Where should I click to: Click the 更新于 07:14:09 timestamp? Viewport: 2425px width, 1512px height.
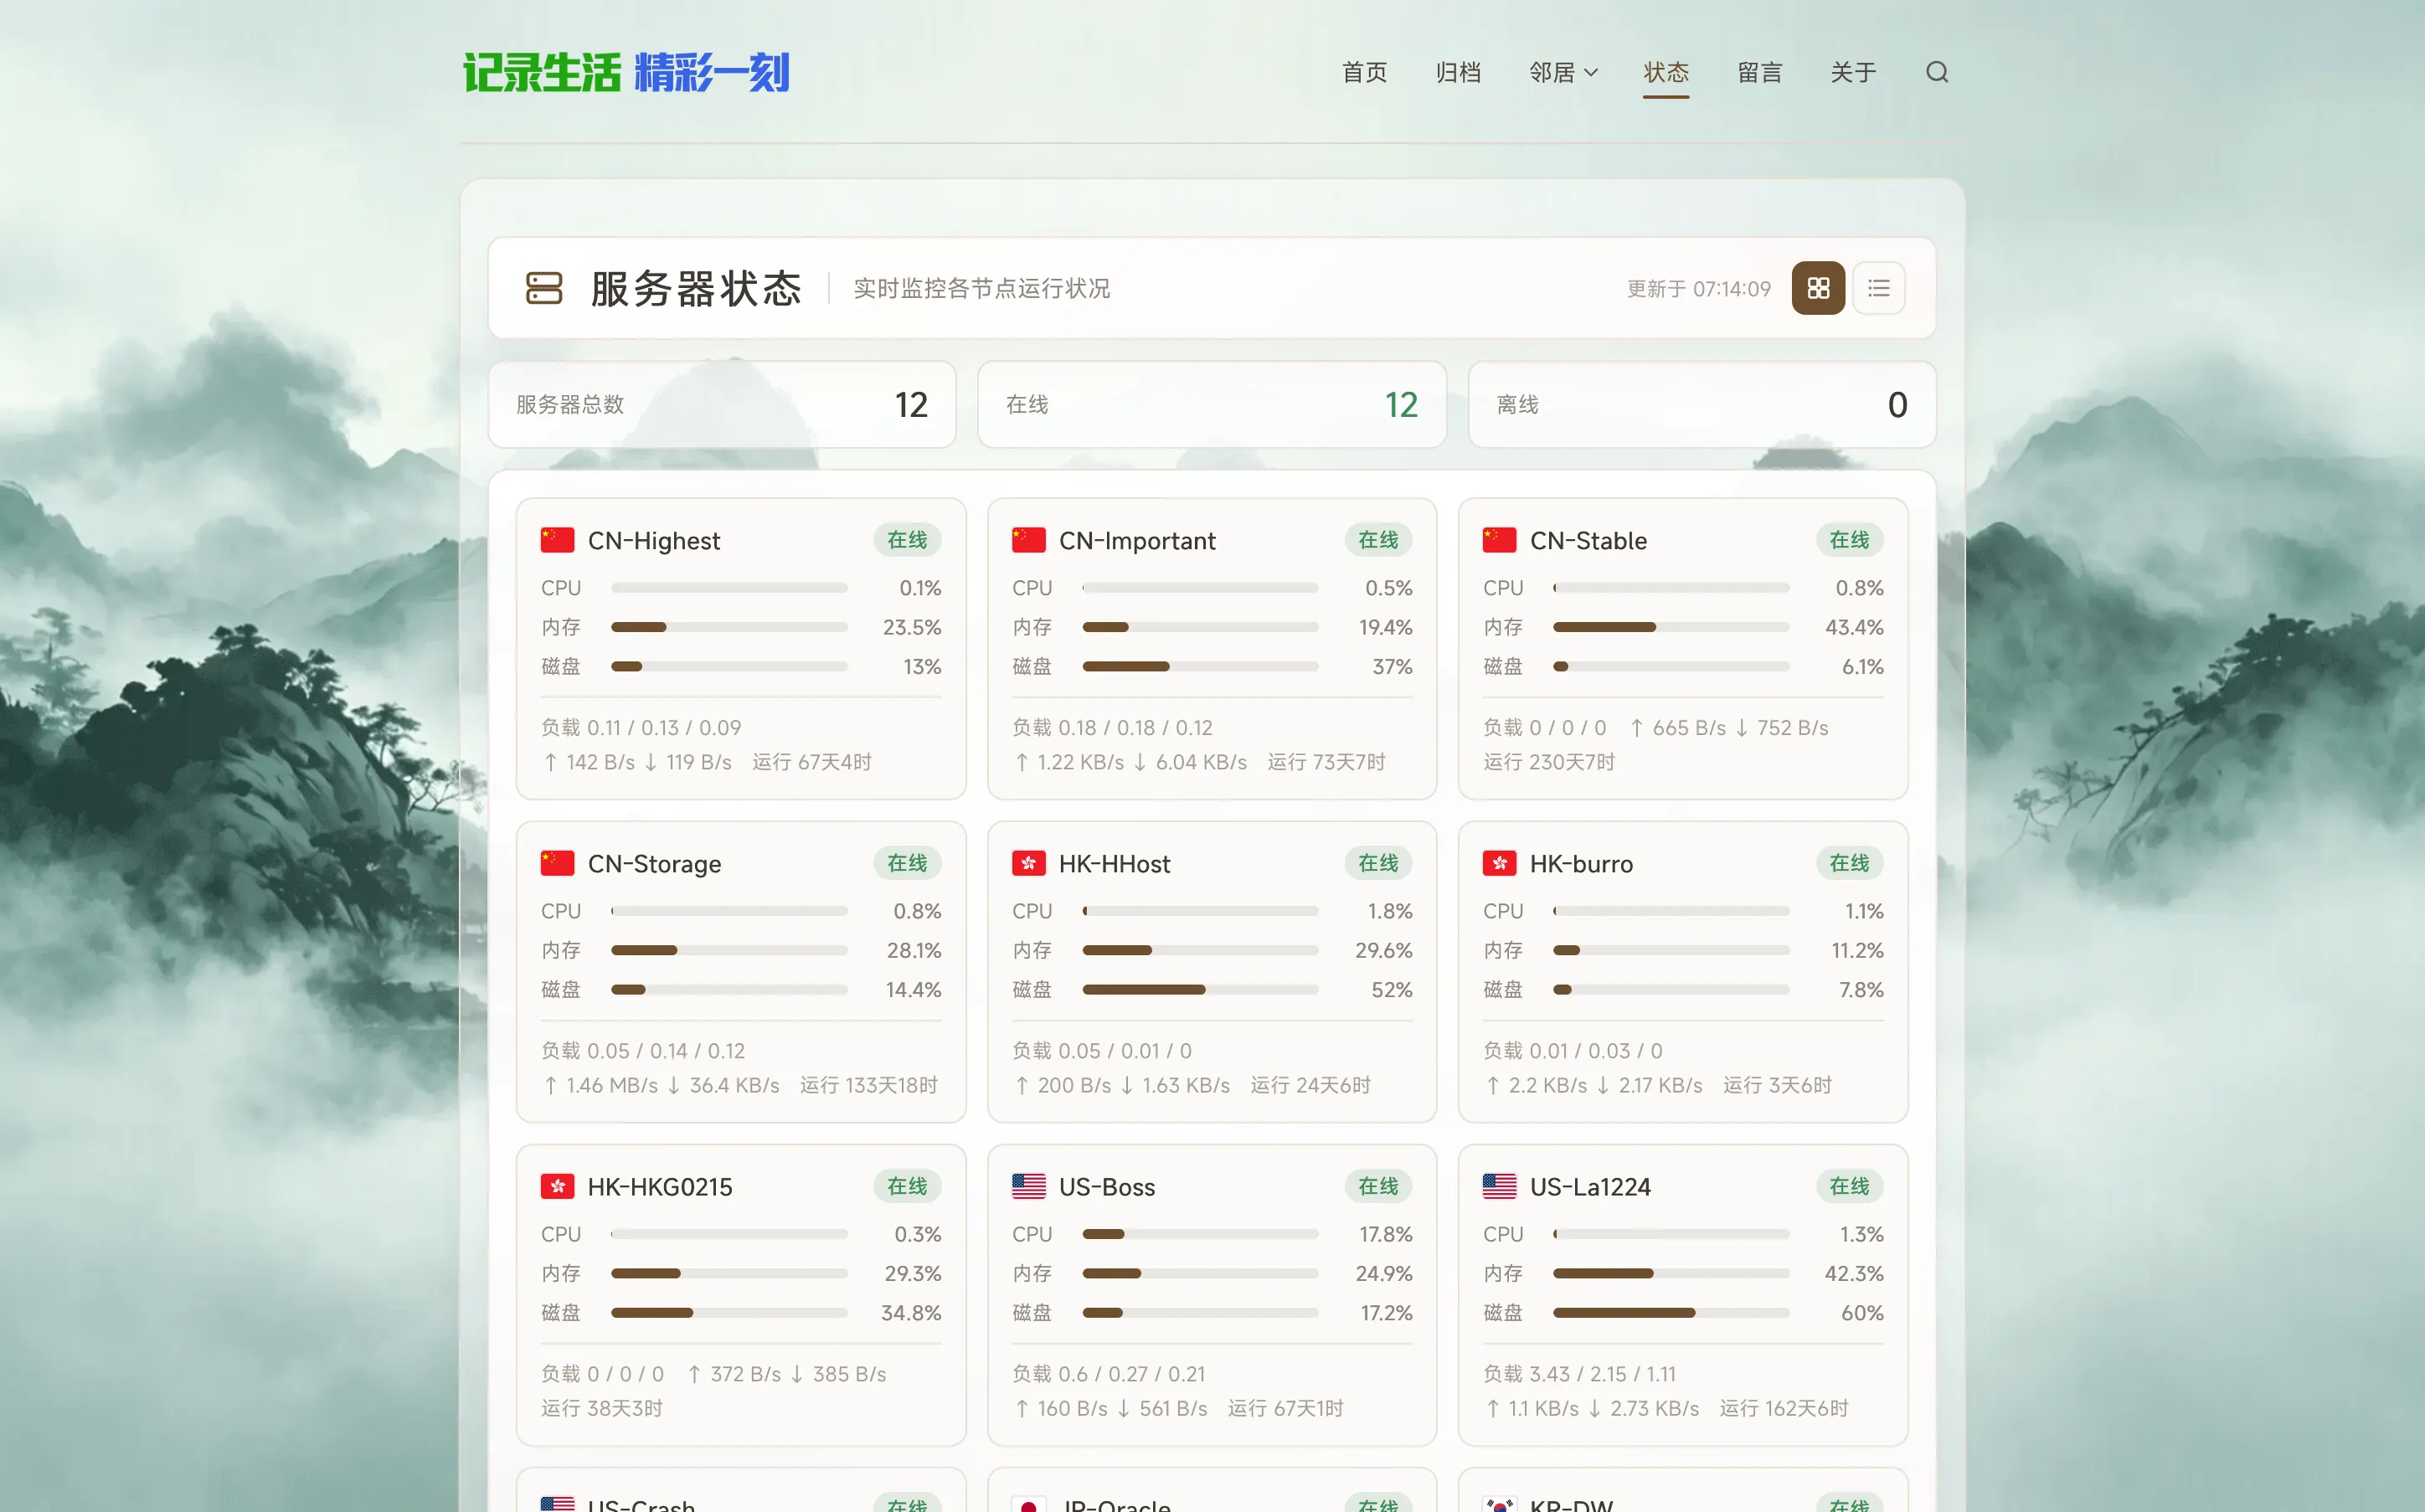tap(1698, 288)
